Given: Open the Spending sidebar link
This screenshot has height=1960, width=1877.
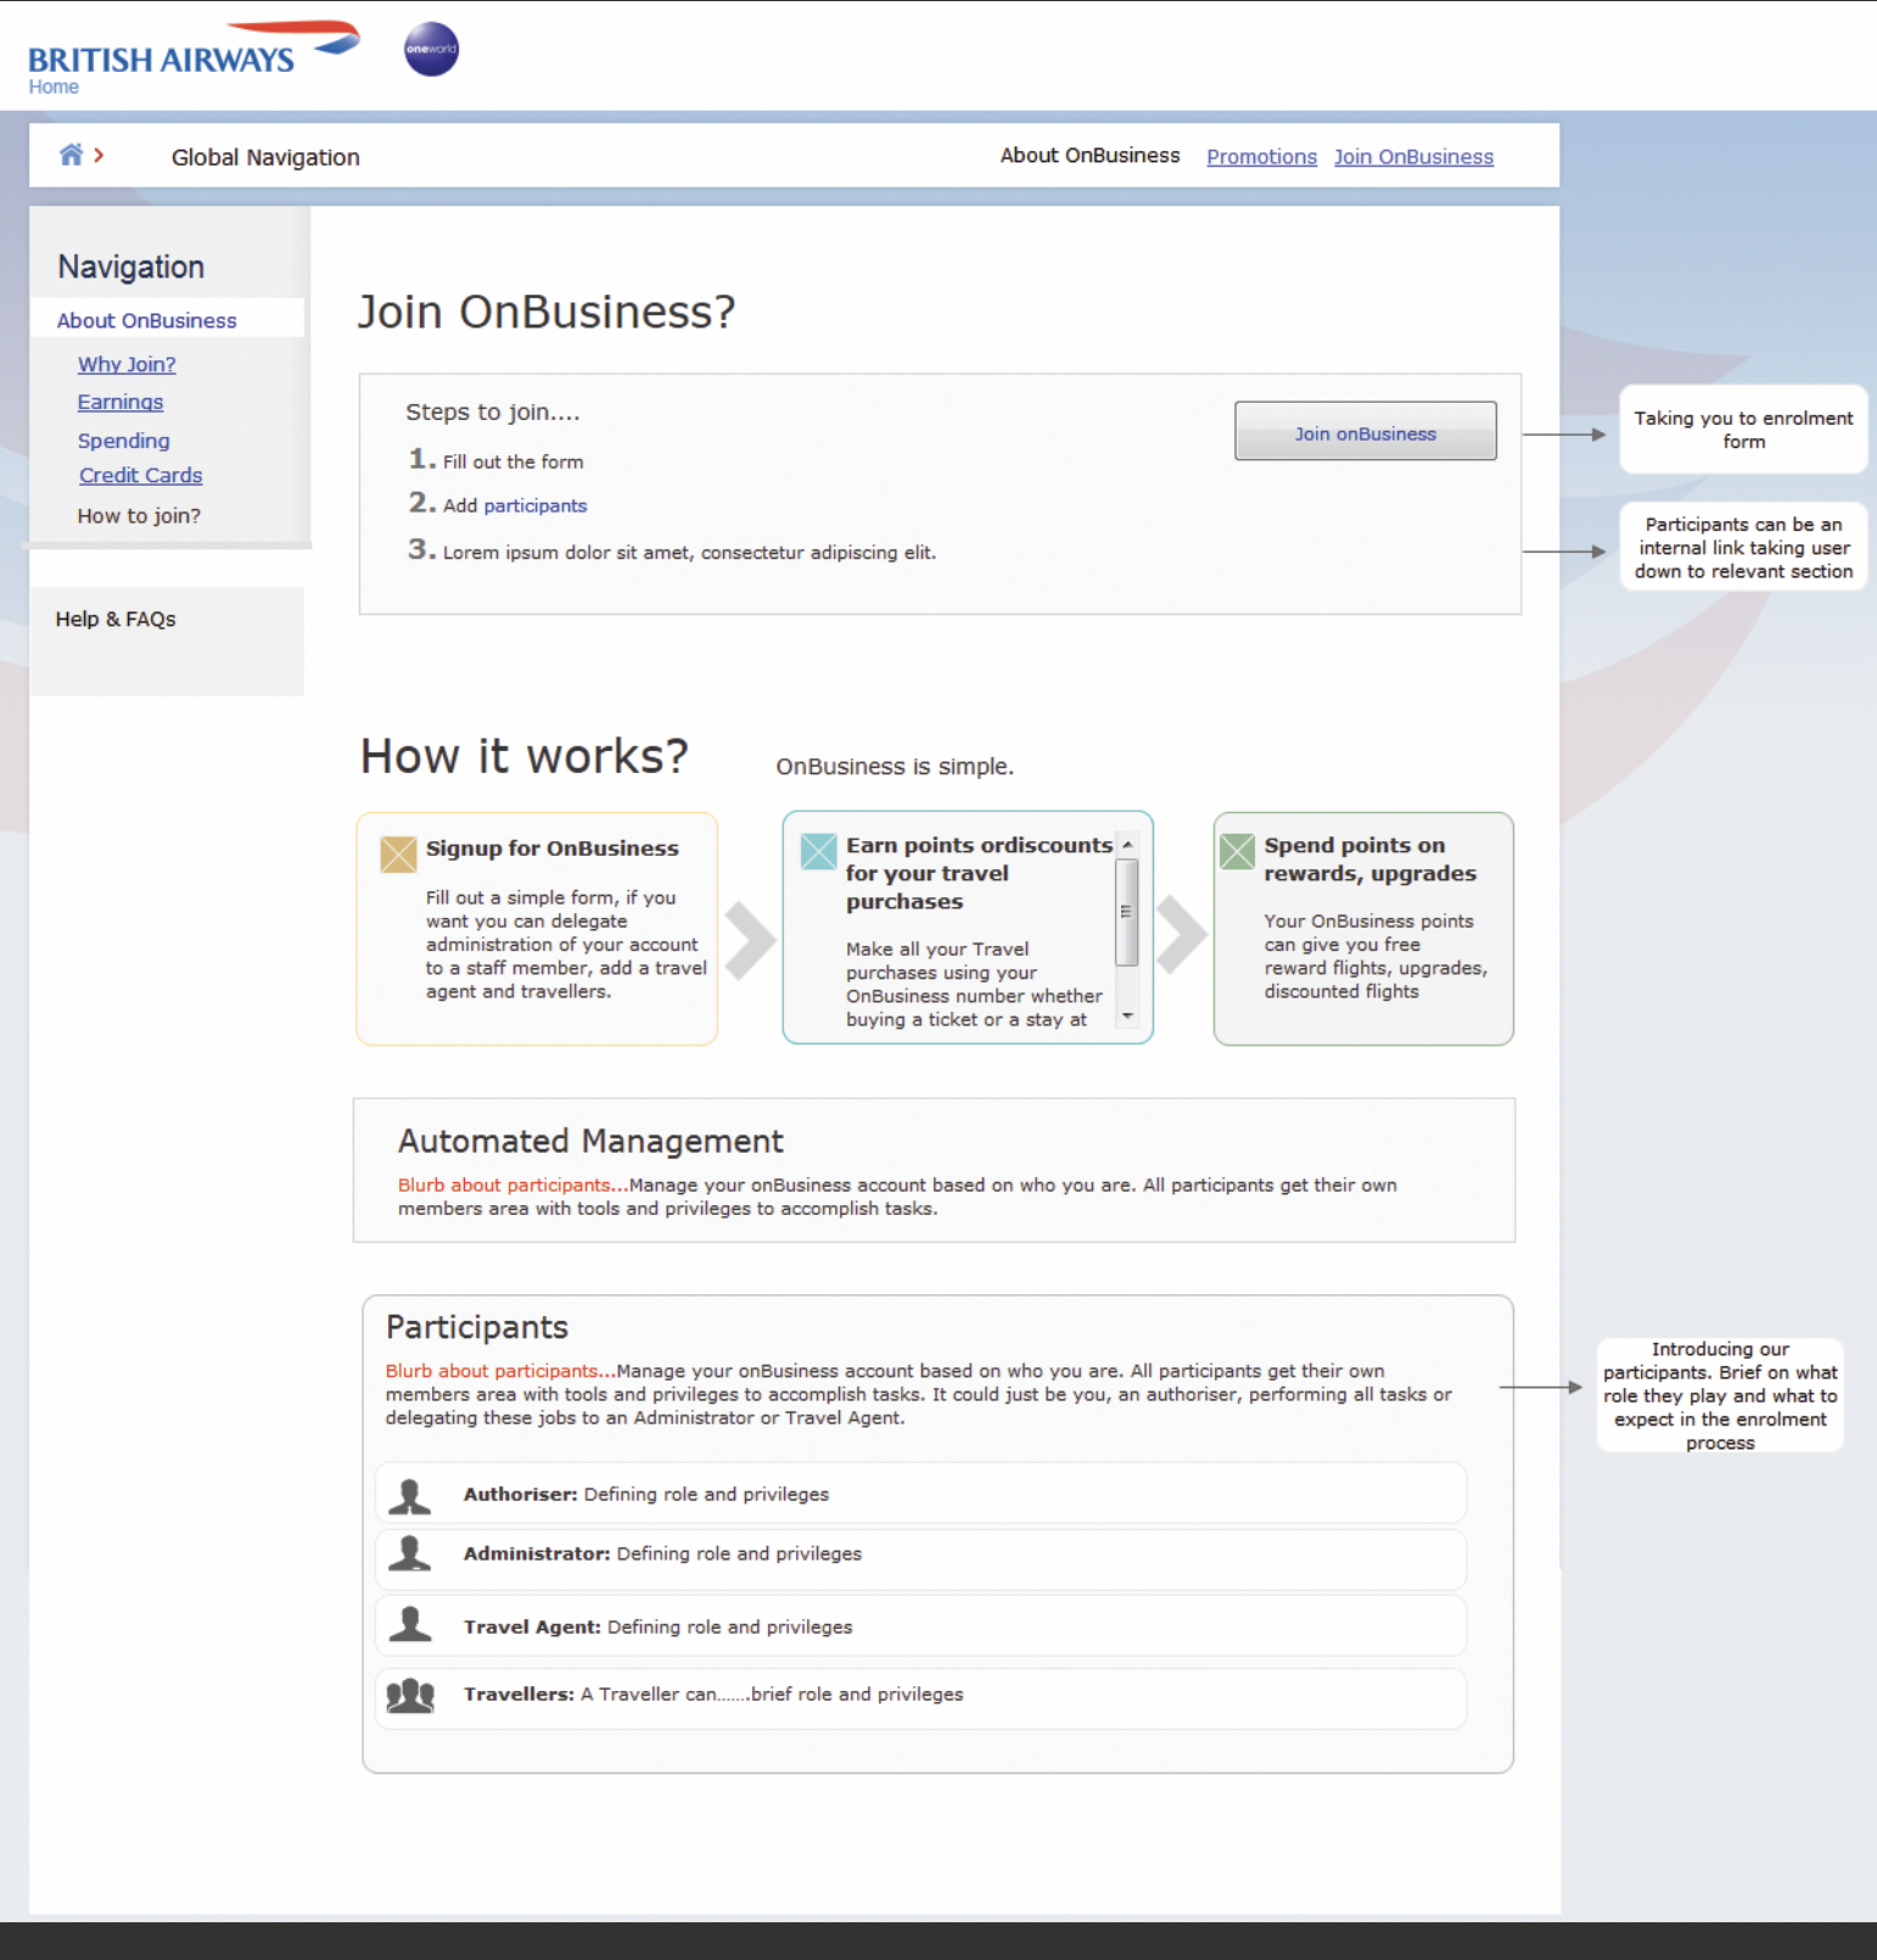Looking at the screenshot, I should pyautogui.click(x=124, y=441).
